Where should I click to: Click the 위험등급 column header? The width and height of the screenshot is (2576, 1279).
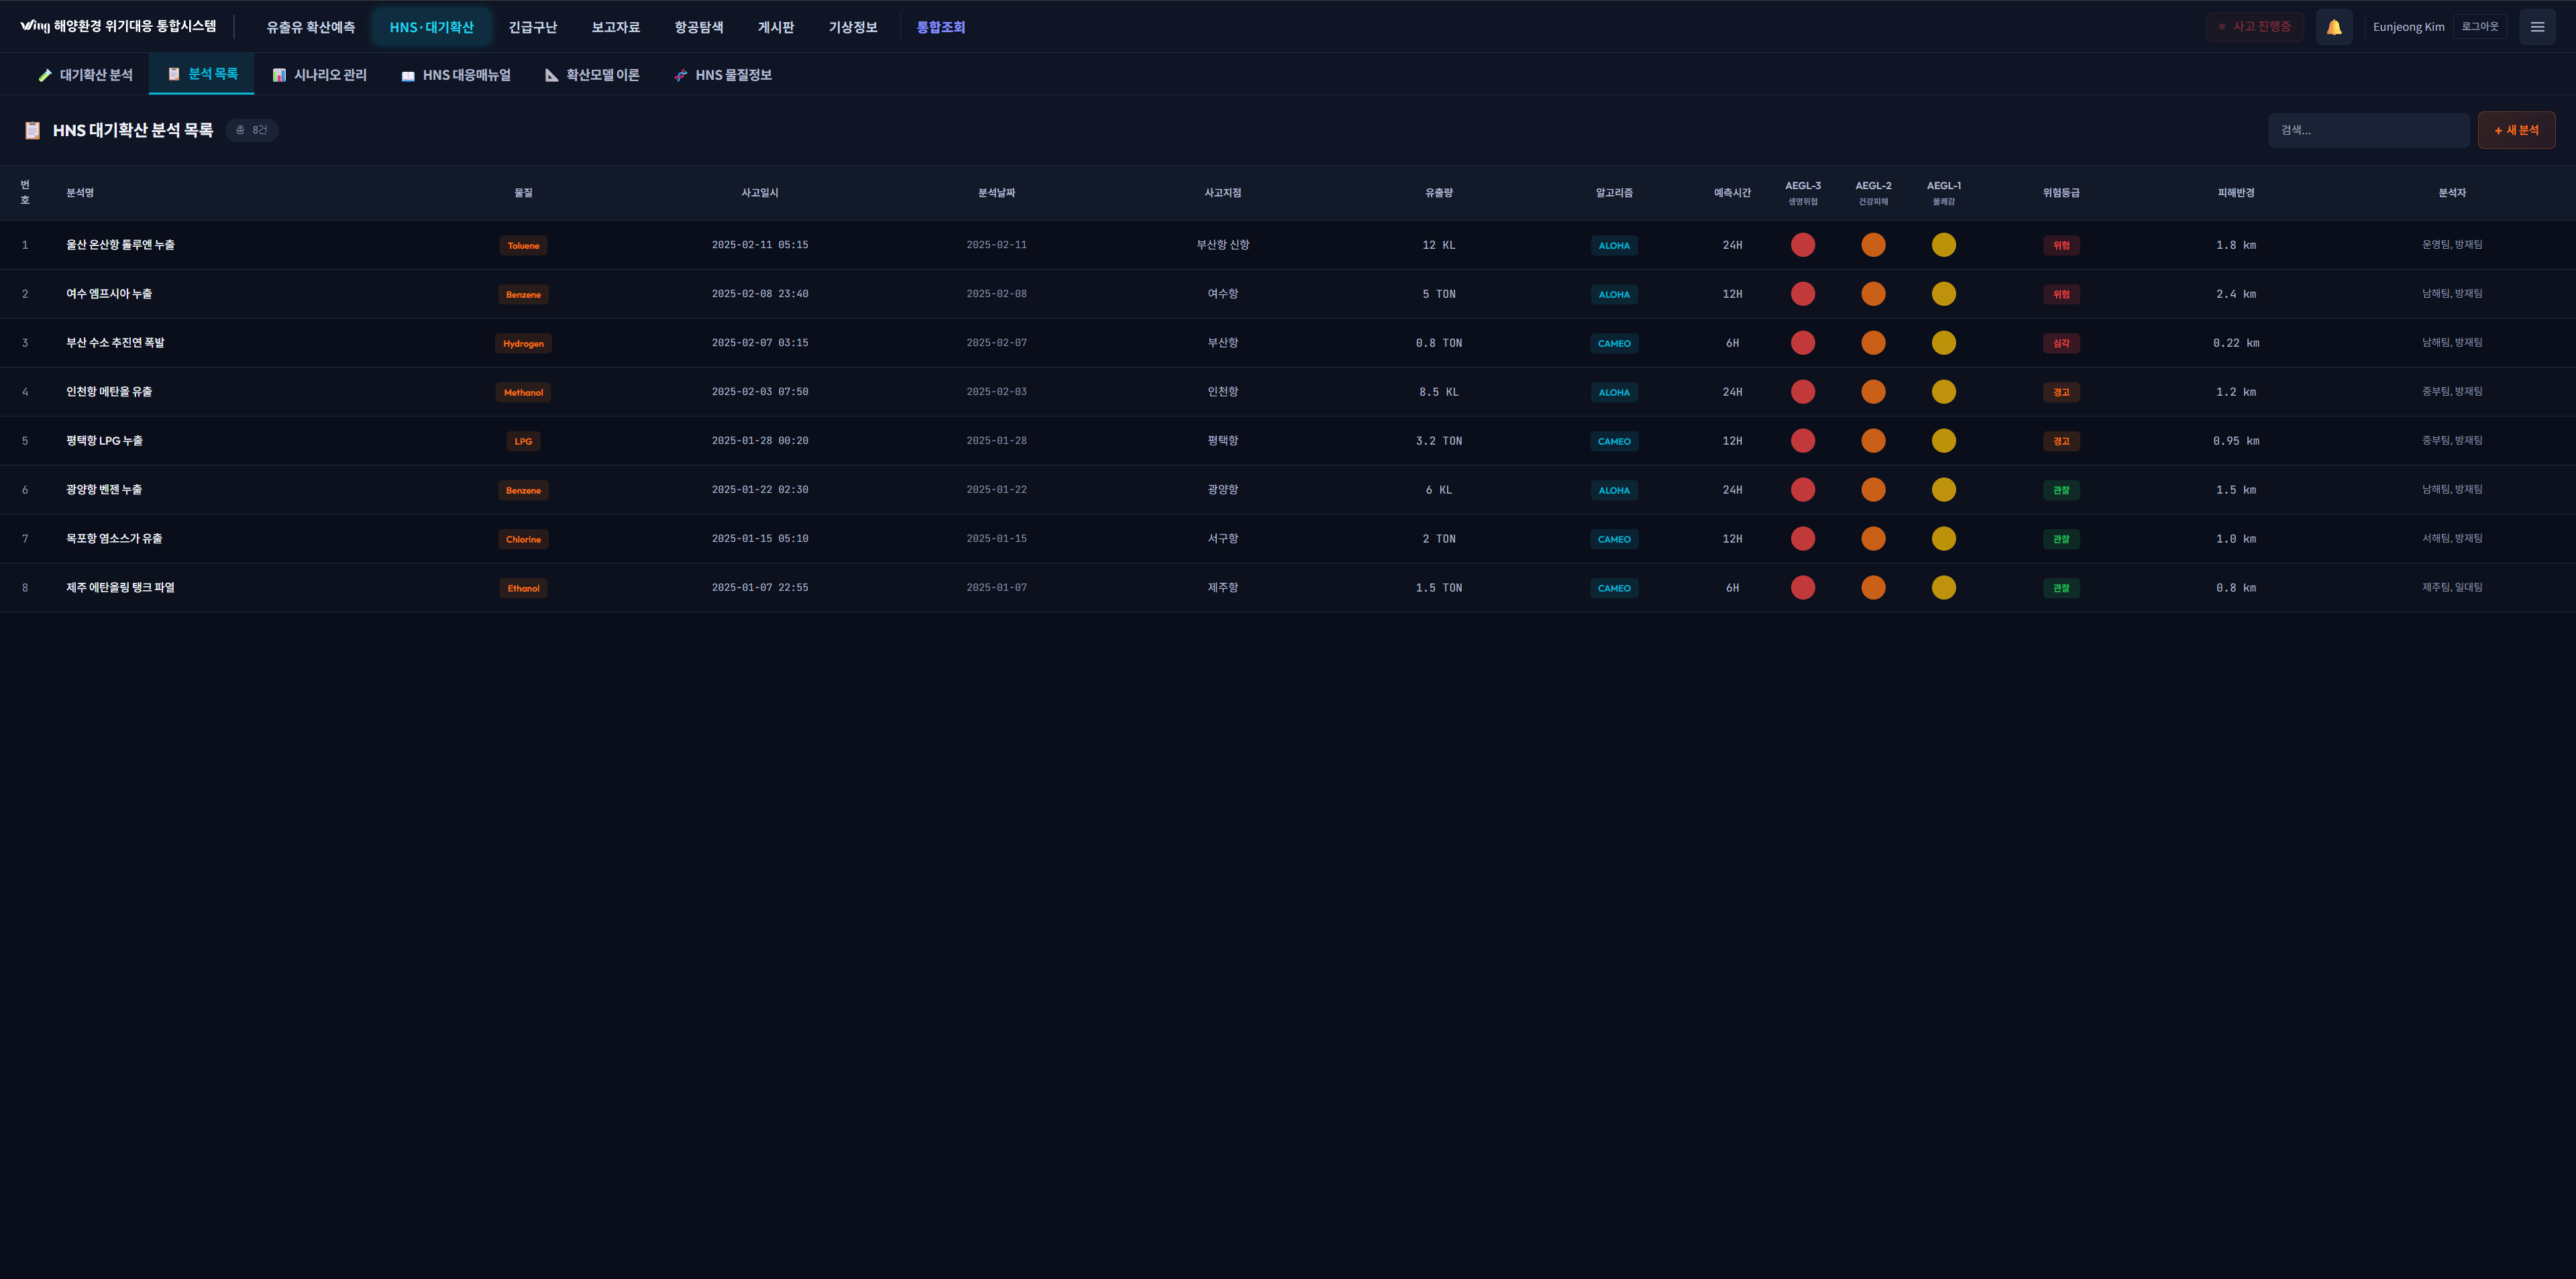click(2060, 193)
